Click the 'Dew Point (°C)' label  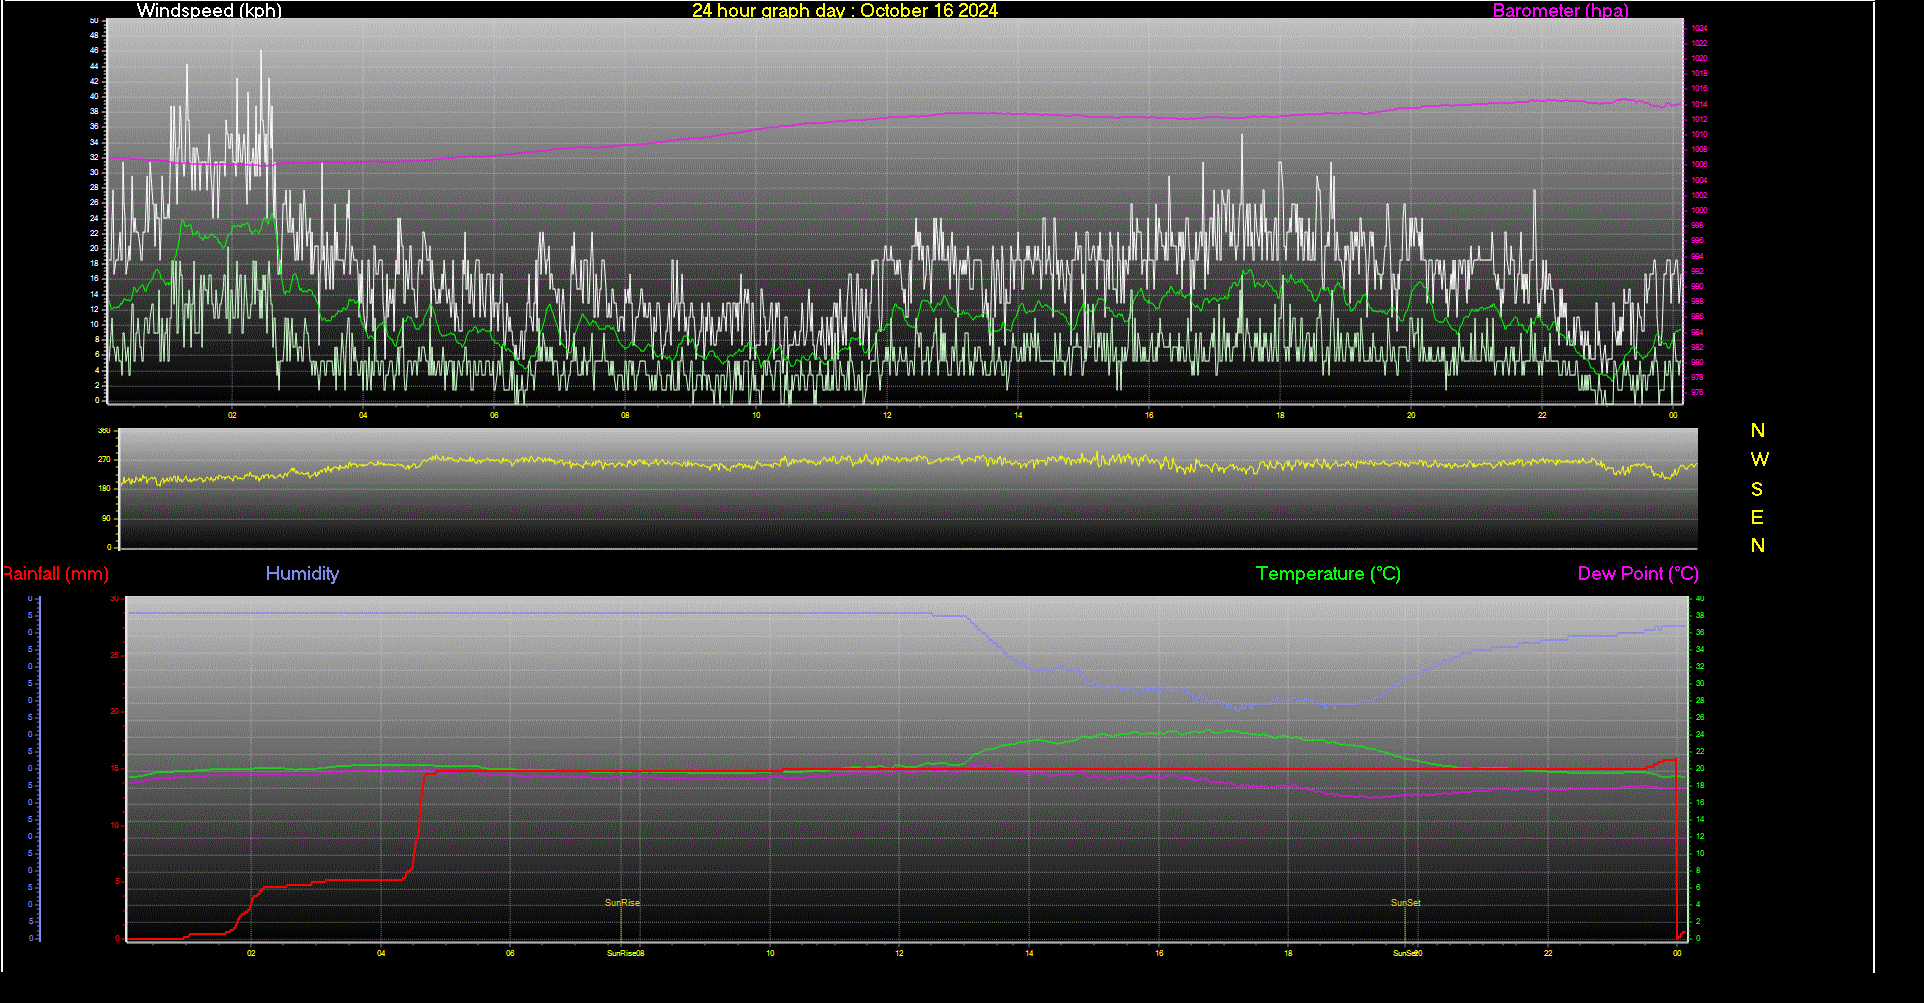pos(1638,574)
